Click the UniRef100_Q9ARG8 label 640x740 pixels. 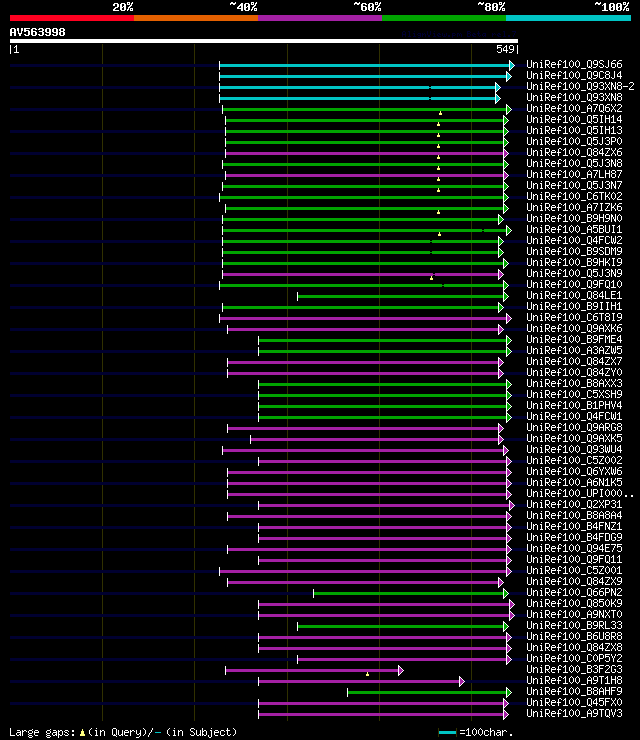pyautogui.click(x=574, y=428)
